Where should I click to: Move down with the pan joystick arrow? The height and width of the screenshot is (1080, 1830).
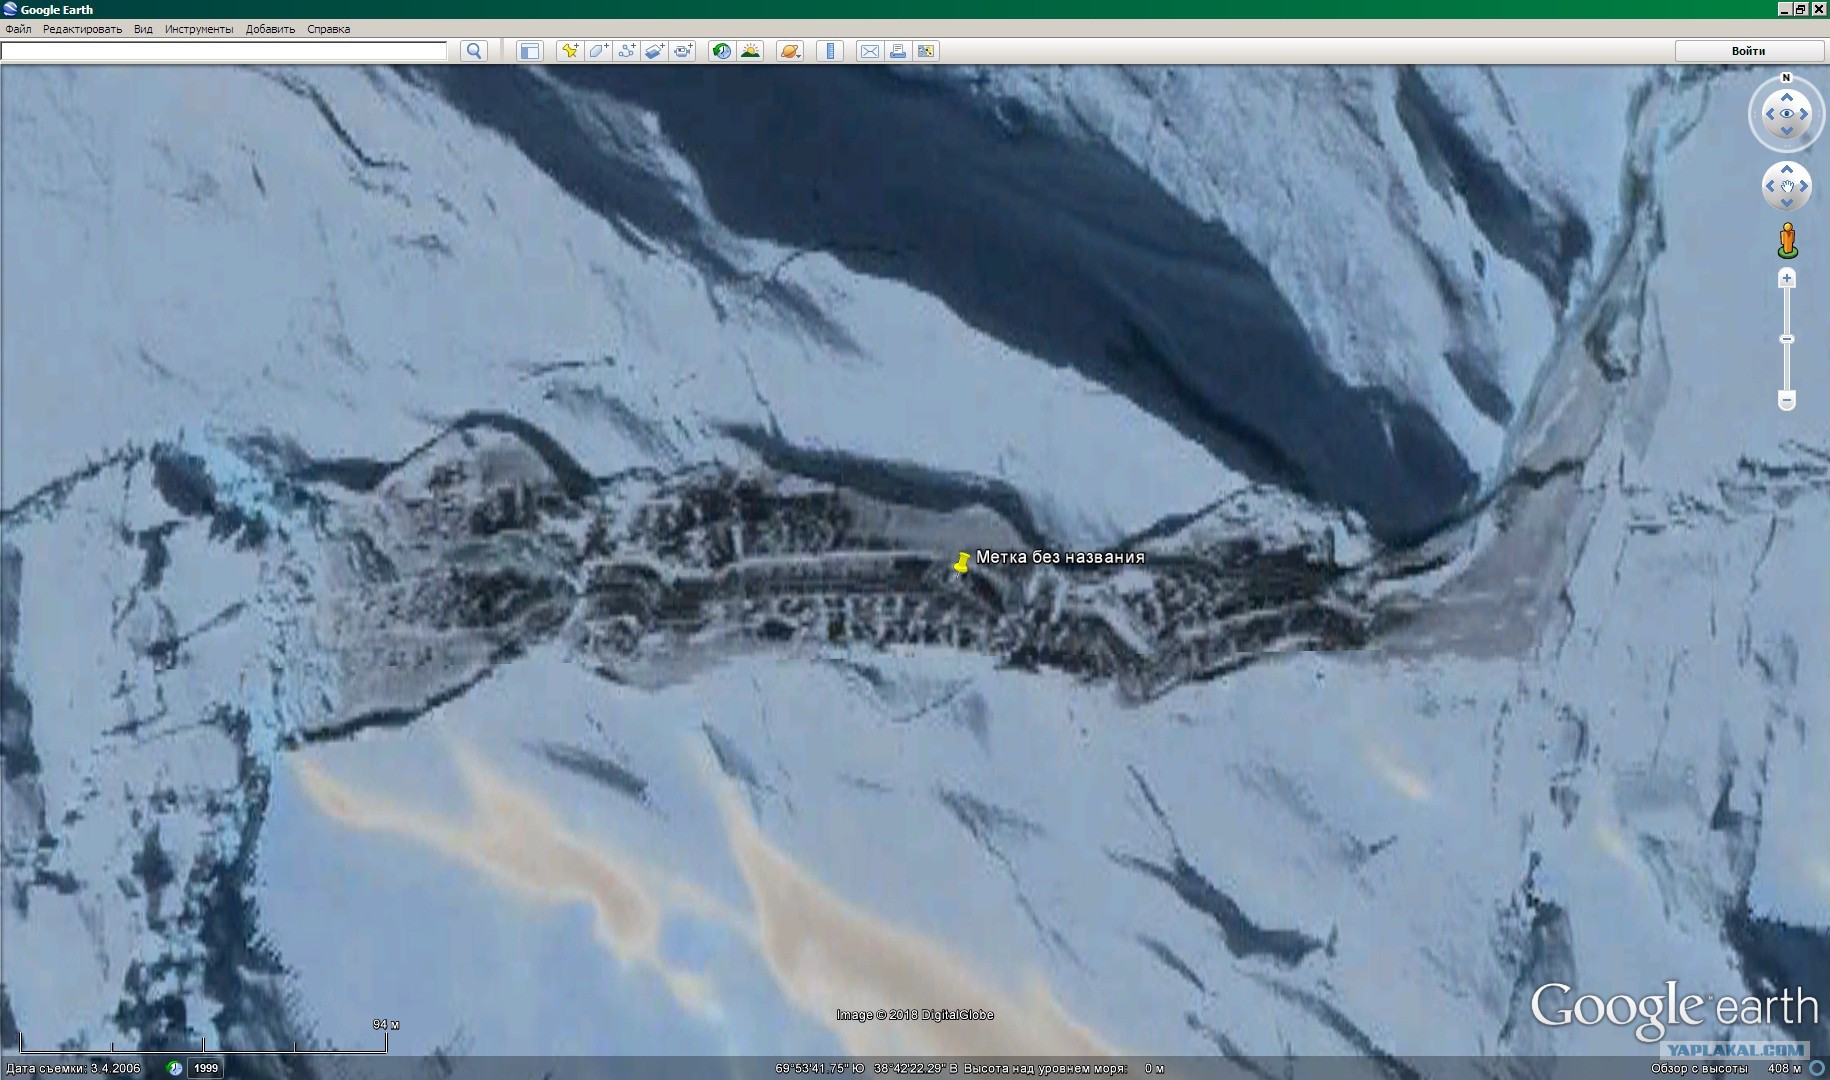point(1787,202)
